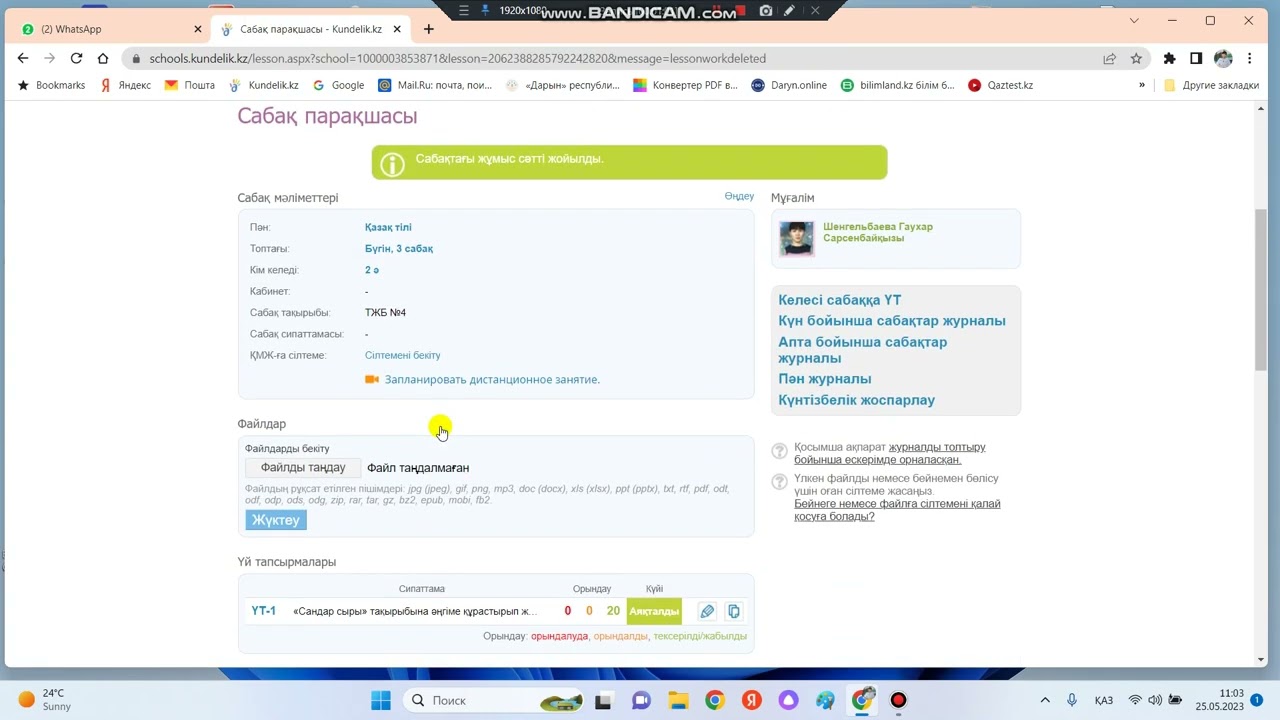Click the help question icon beside Қосымша ақпарат

[x=780, y=452]
